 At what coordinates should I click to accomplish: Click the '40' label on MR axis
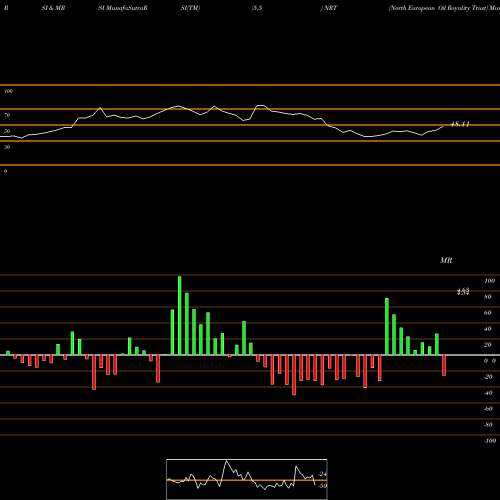pos(488,329)
